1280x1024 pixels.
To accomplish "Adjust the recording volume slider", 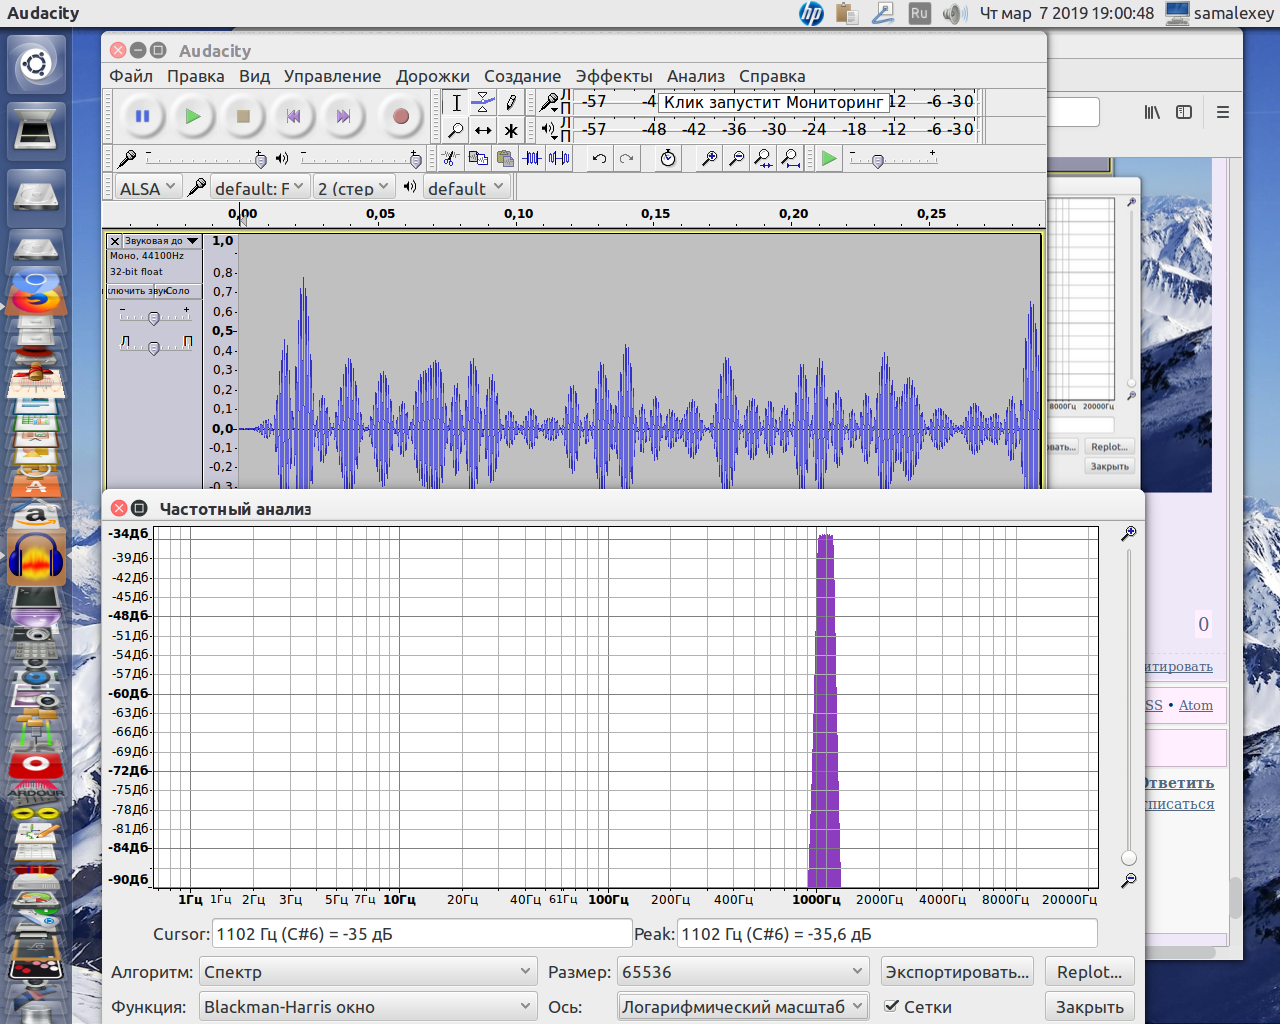I will tap(206, 158).
